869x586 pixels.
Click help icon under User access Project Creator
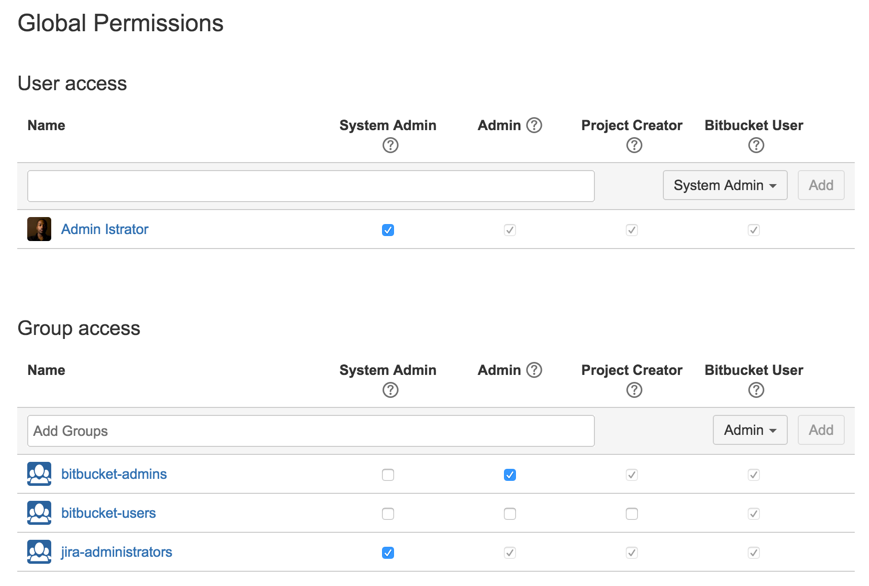[x=634, y=146]
